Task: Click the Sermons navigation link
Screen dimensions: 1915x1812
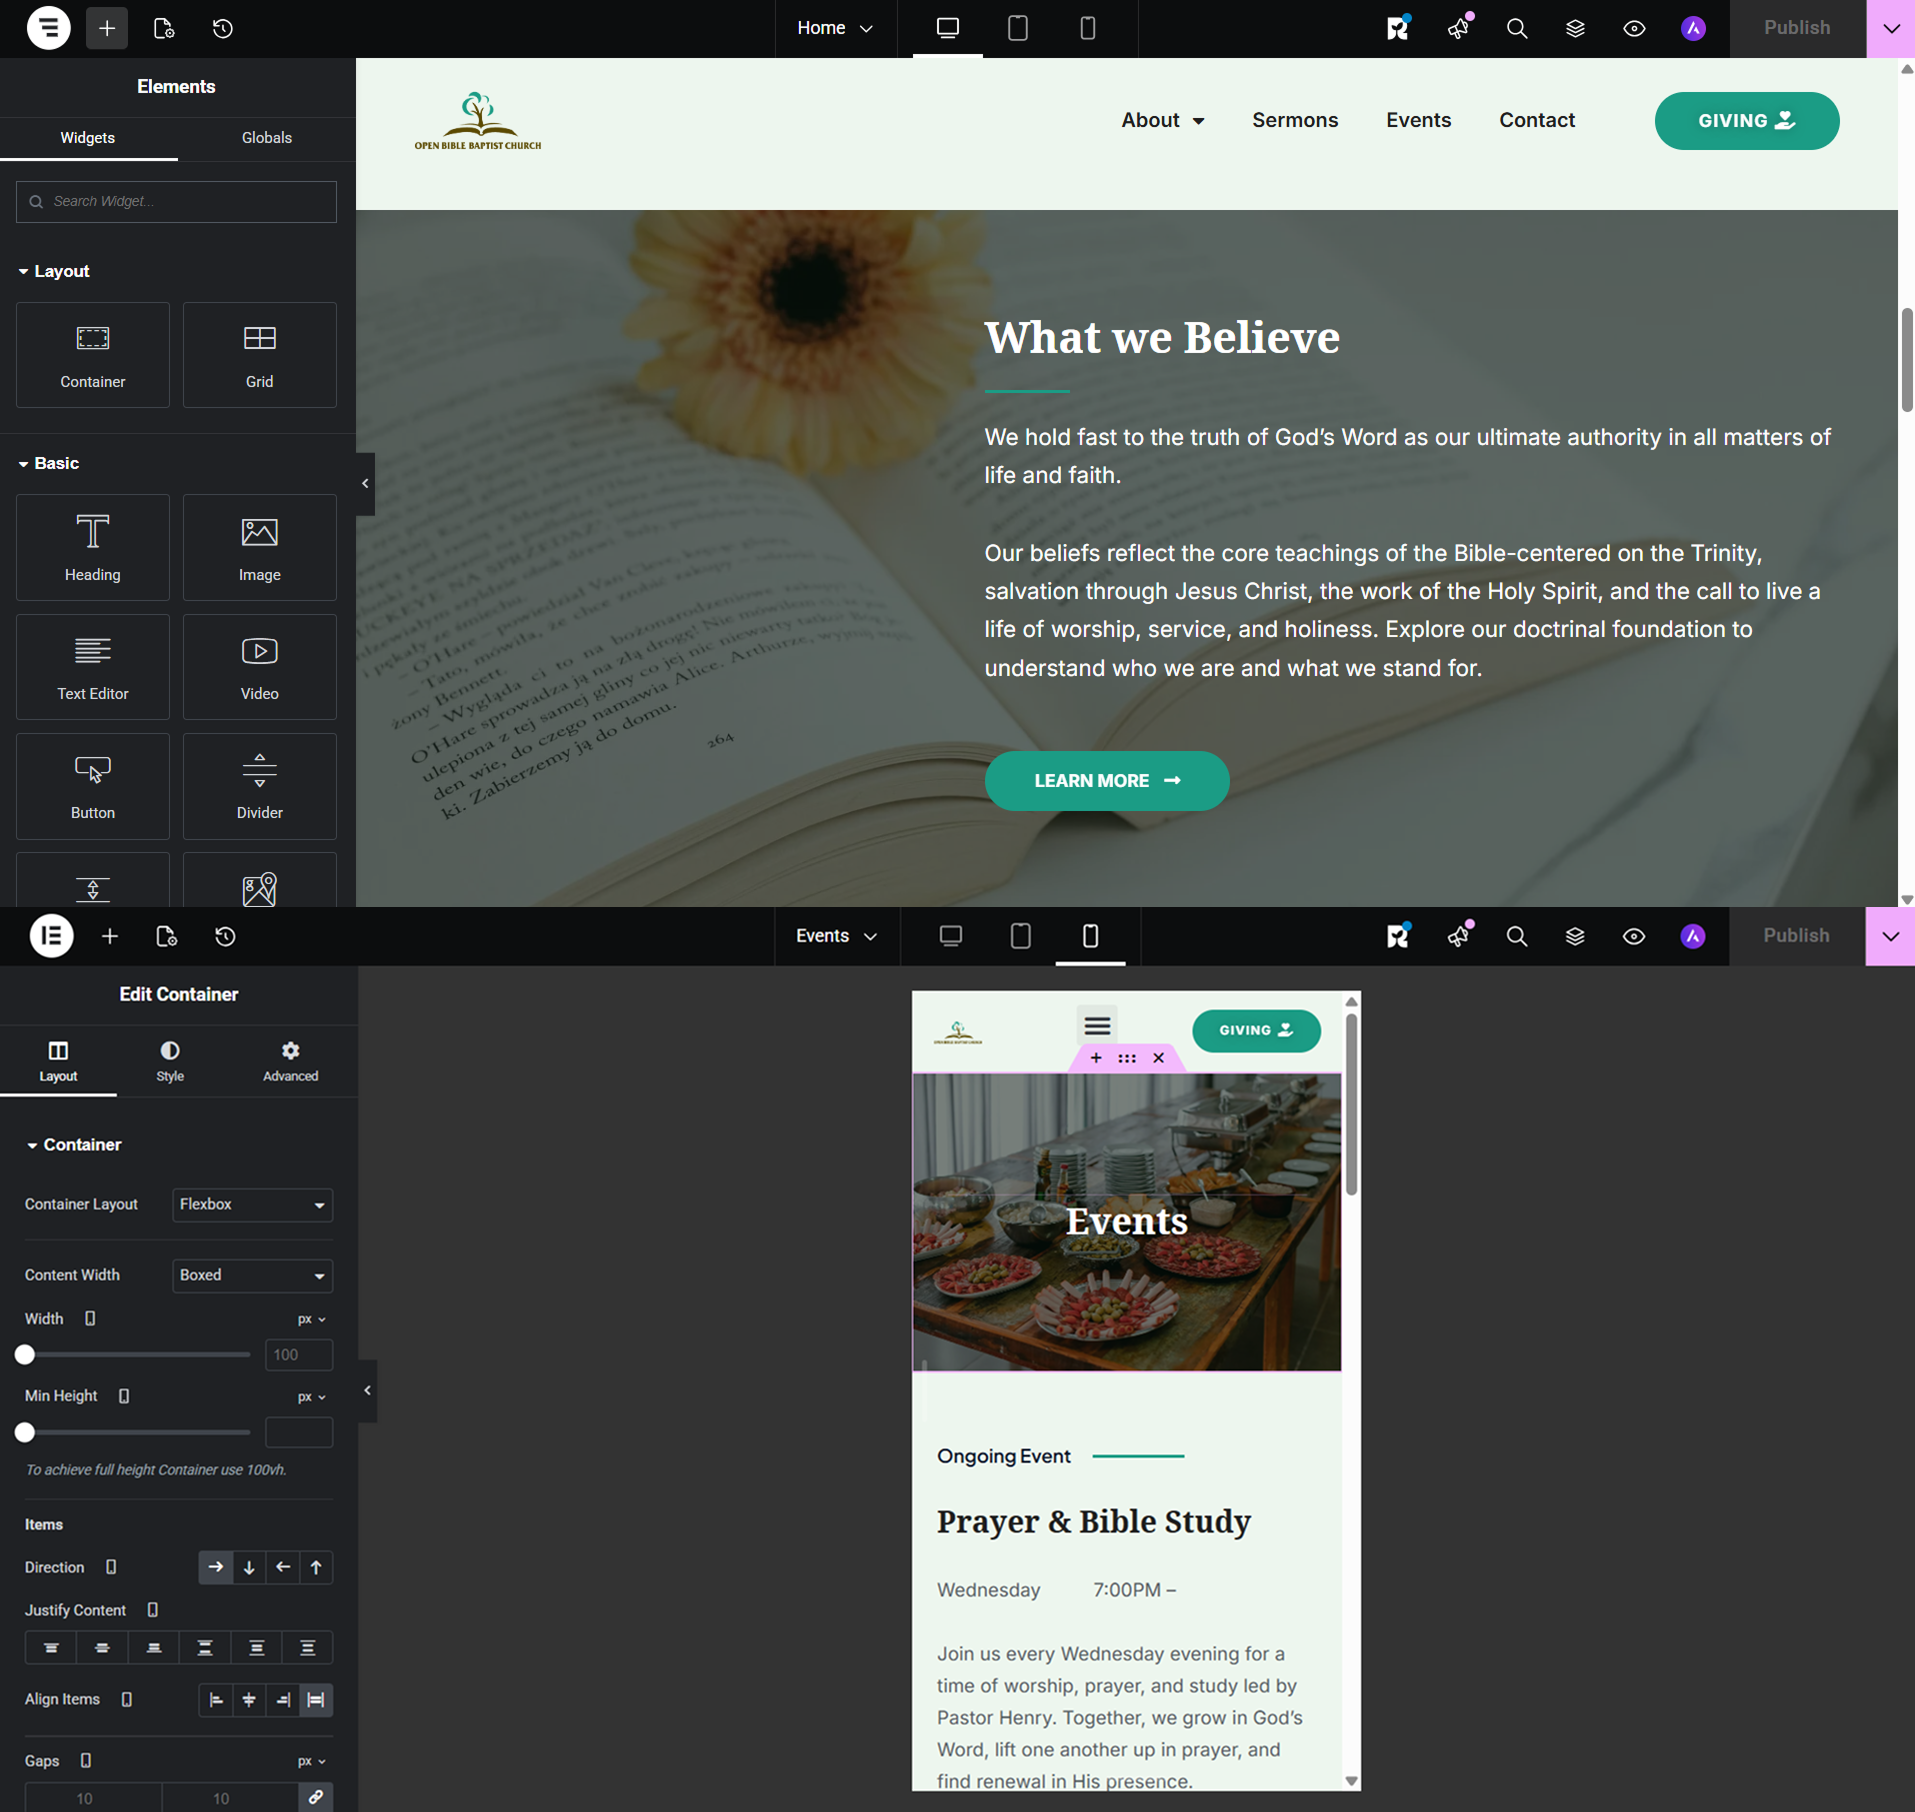Action: pyautogui.click(x=1295, y=120)
